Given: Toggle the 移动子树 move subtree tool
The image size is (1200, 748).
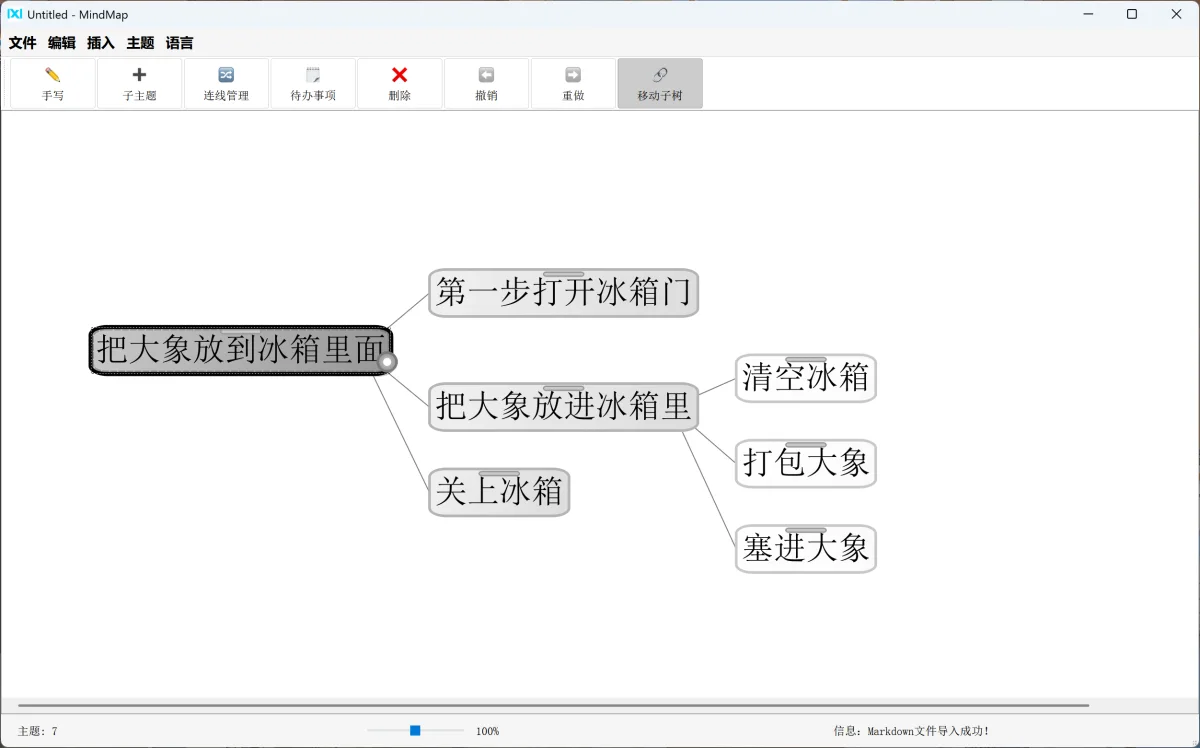Looking at the screenshot, I should [x=660, y=83].
